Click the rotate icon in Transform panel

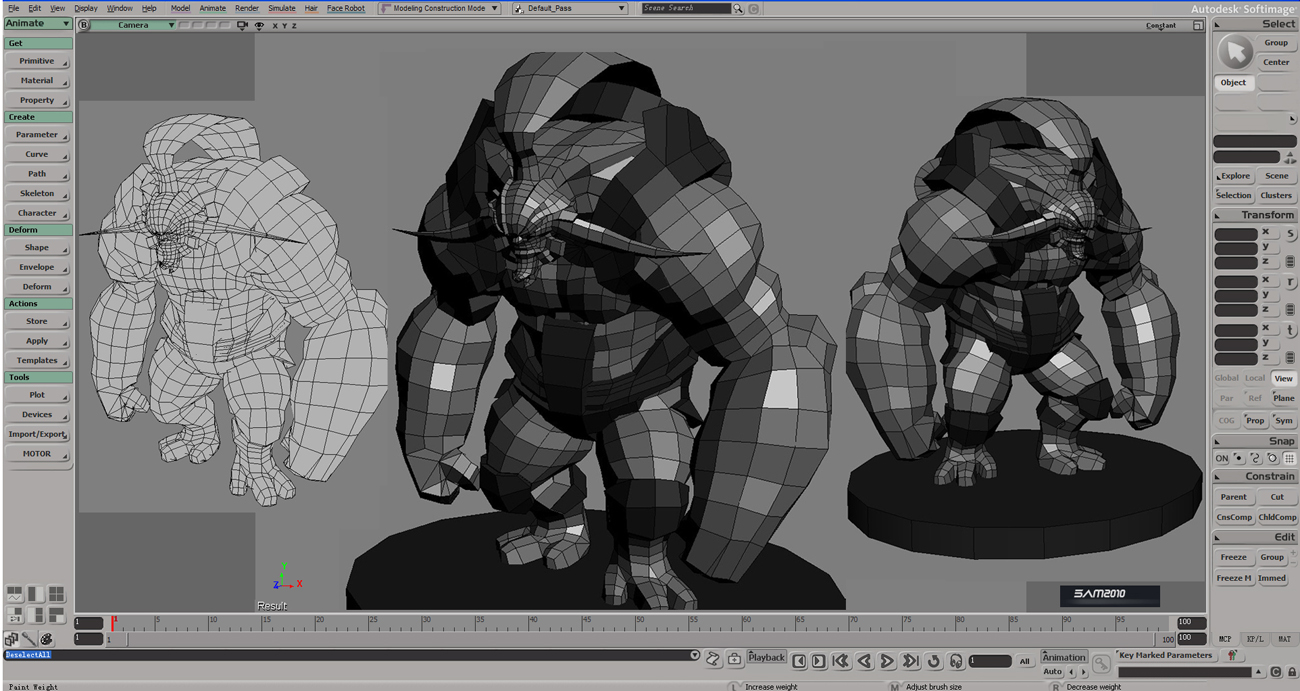click(x=1290, y=283)
